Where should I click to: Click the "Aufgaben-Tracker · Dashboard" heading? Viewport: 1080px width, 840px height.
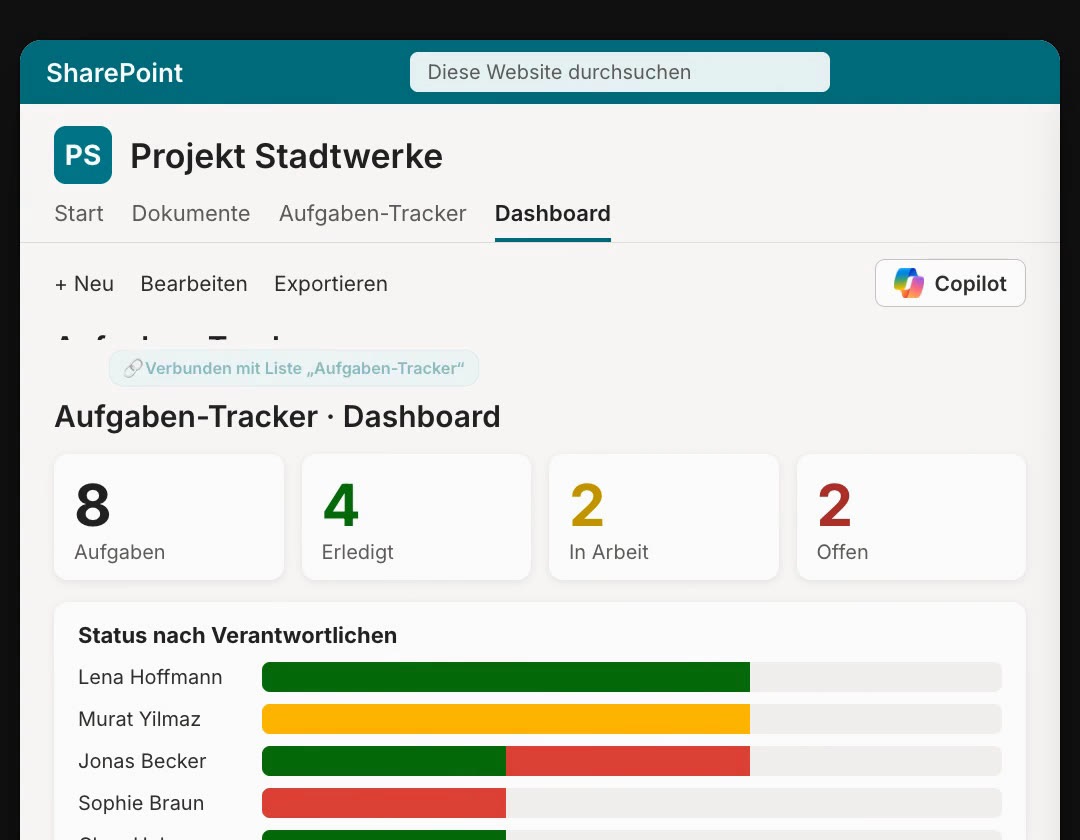(278, 417)
